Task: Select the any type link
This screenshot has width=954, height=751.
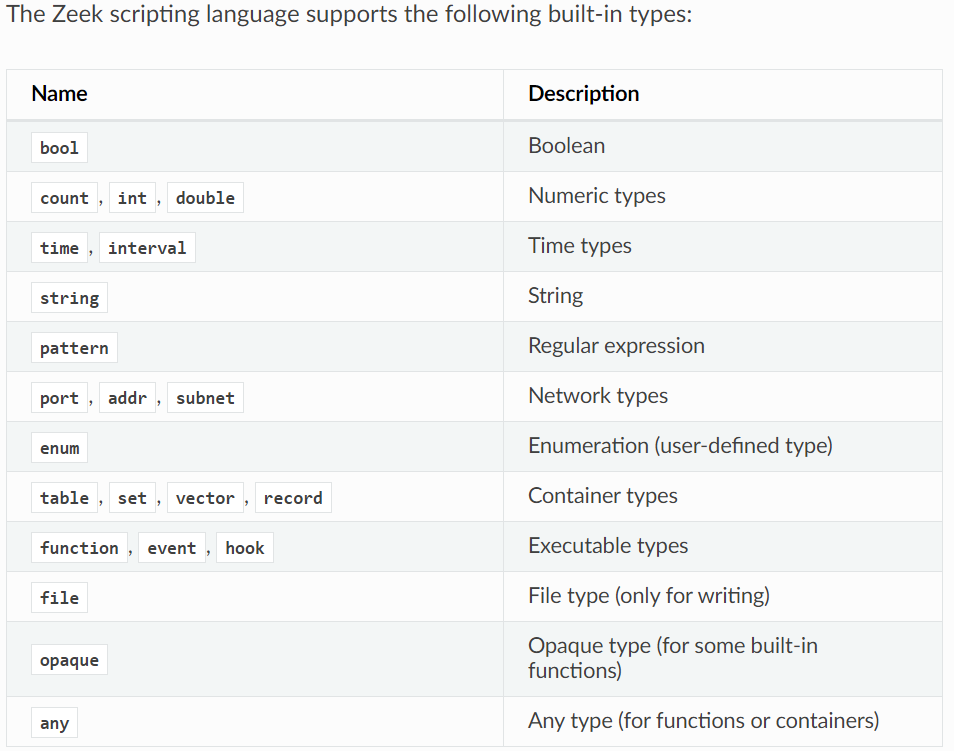Action: click(x=54, y=723)
